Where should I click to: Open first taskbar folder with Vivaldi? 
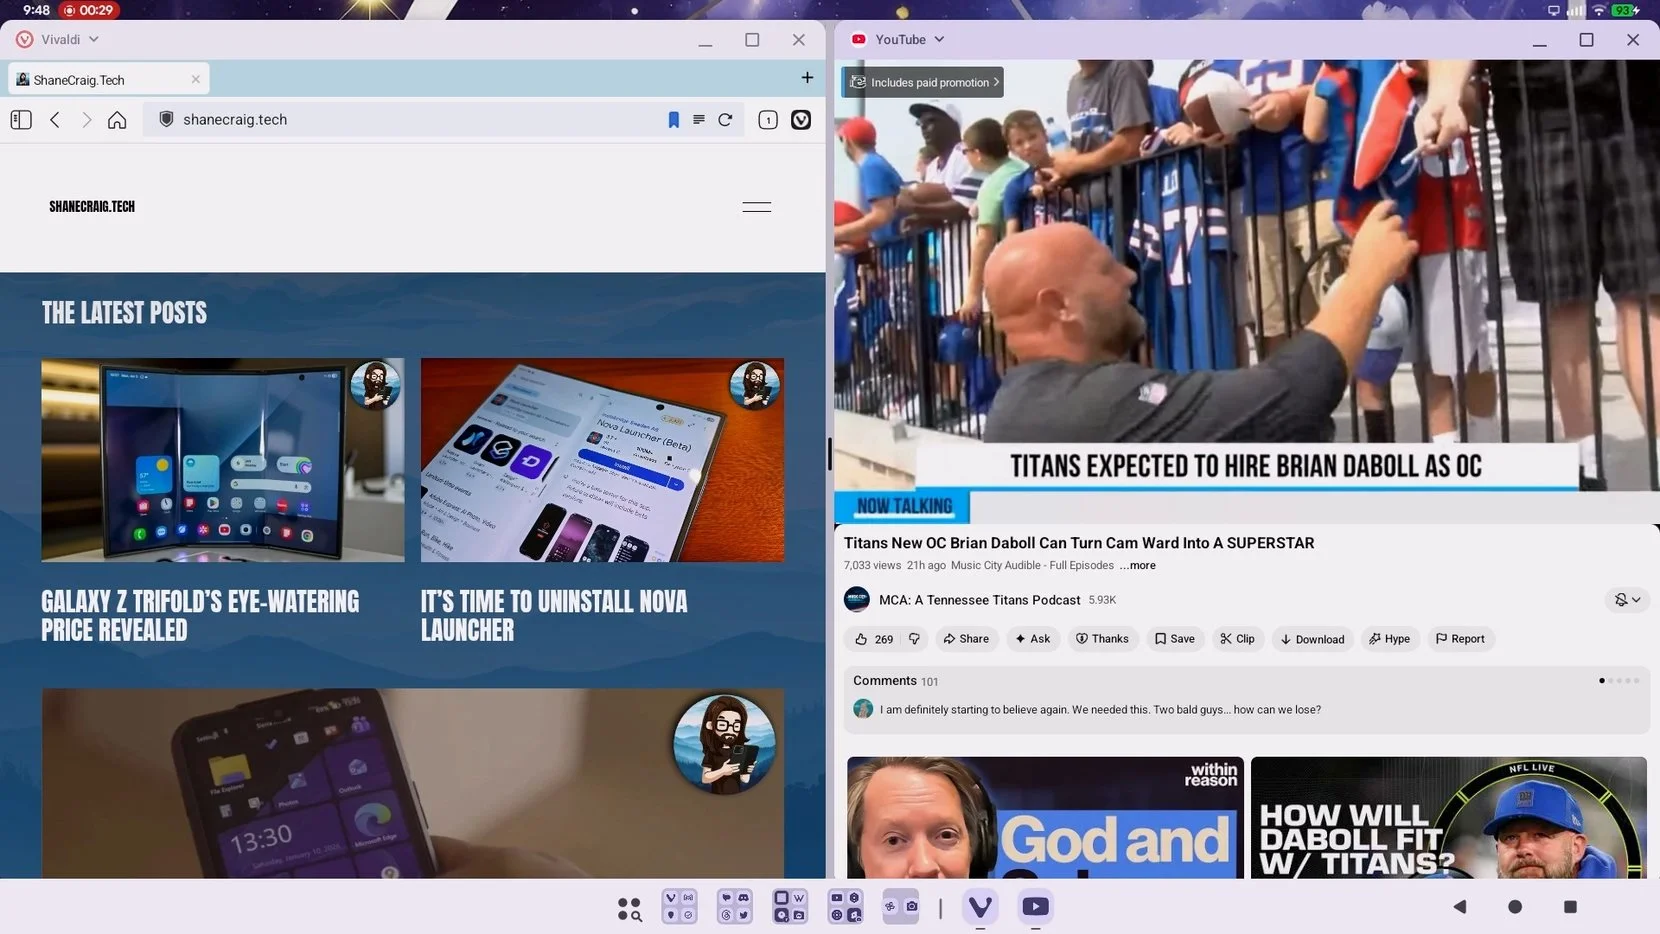coord(679,908)
